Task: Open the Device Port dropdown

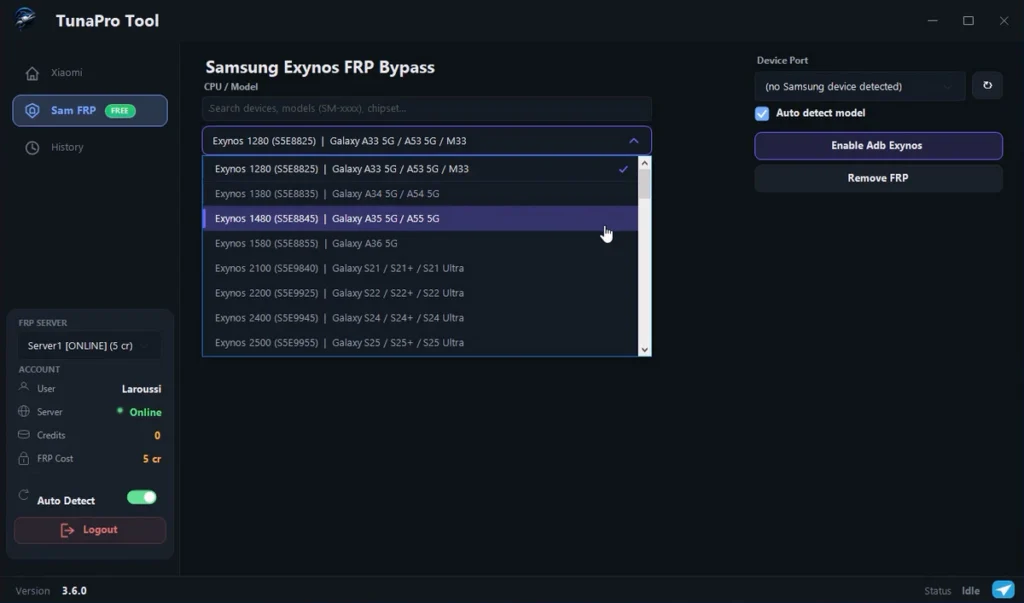Action: coord(859,86)
